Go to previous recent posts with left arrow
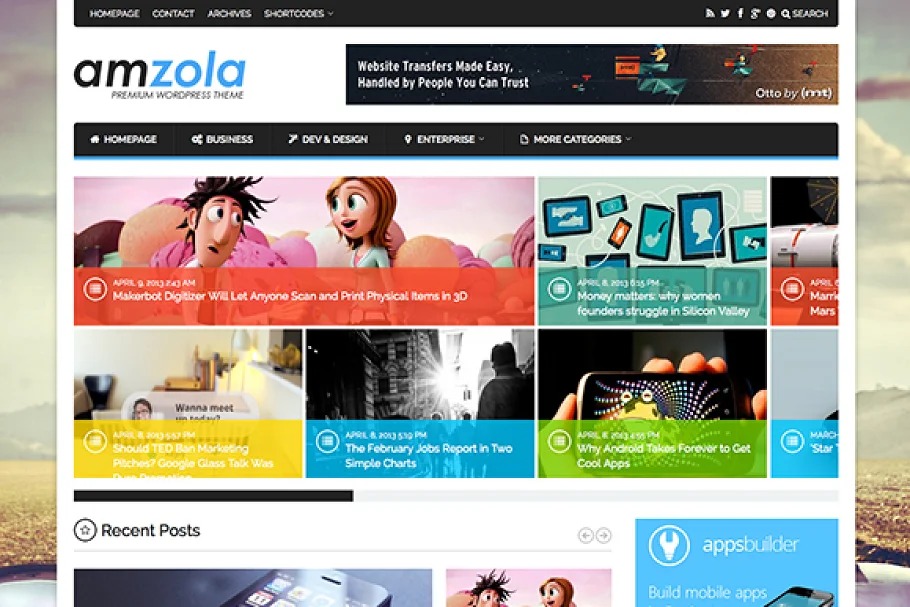This screenshot has height=607, width=910. (x=586, y=535)
